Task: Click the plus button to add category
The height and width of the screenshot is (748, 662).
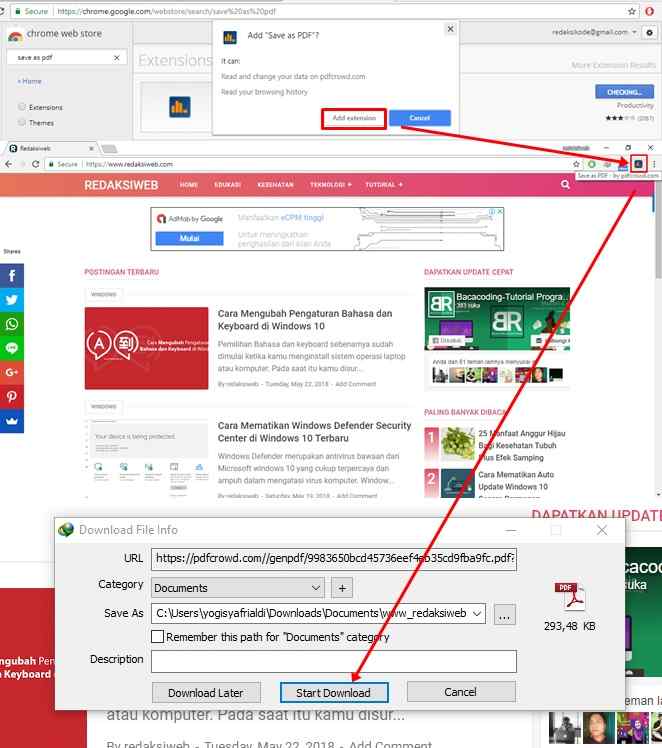Action: (x=342, y=588)
